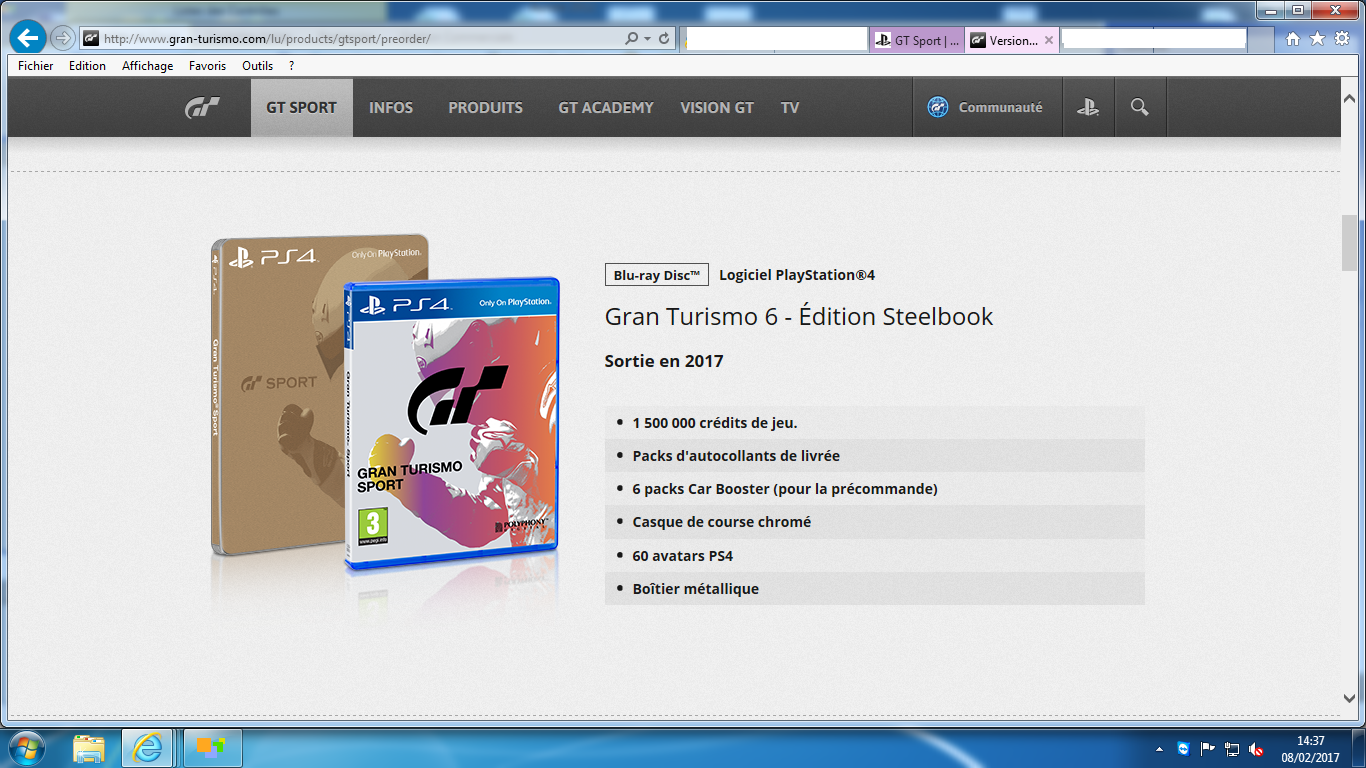The image size is (1366, 768).
Task: Click the orange-green app taskbar icon
Action: 211,748
